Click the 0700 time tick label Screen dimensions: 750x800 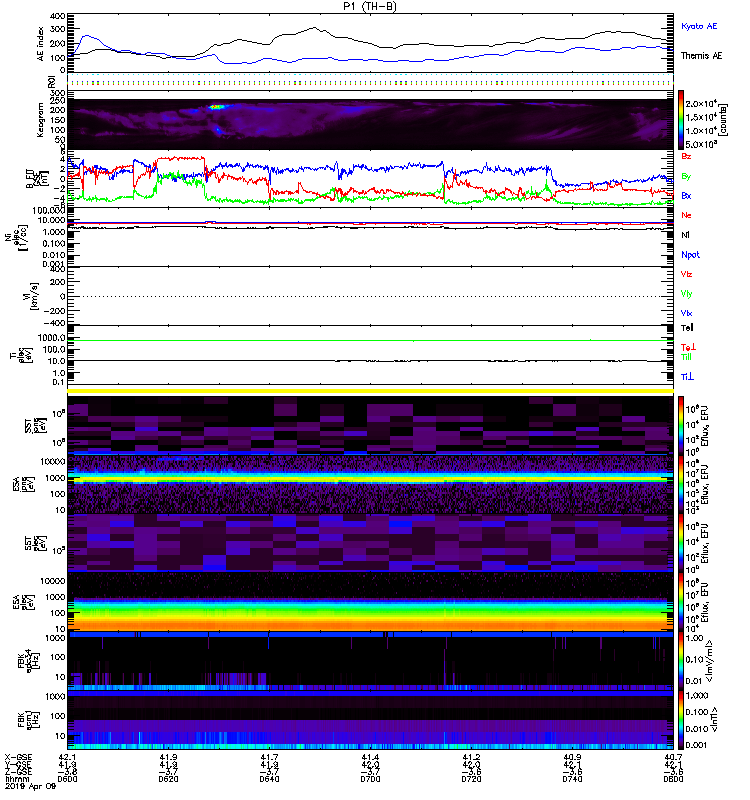pyautogui.click(x=370, y=779)
